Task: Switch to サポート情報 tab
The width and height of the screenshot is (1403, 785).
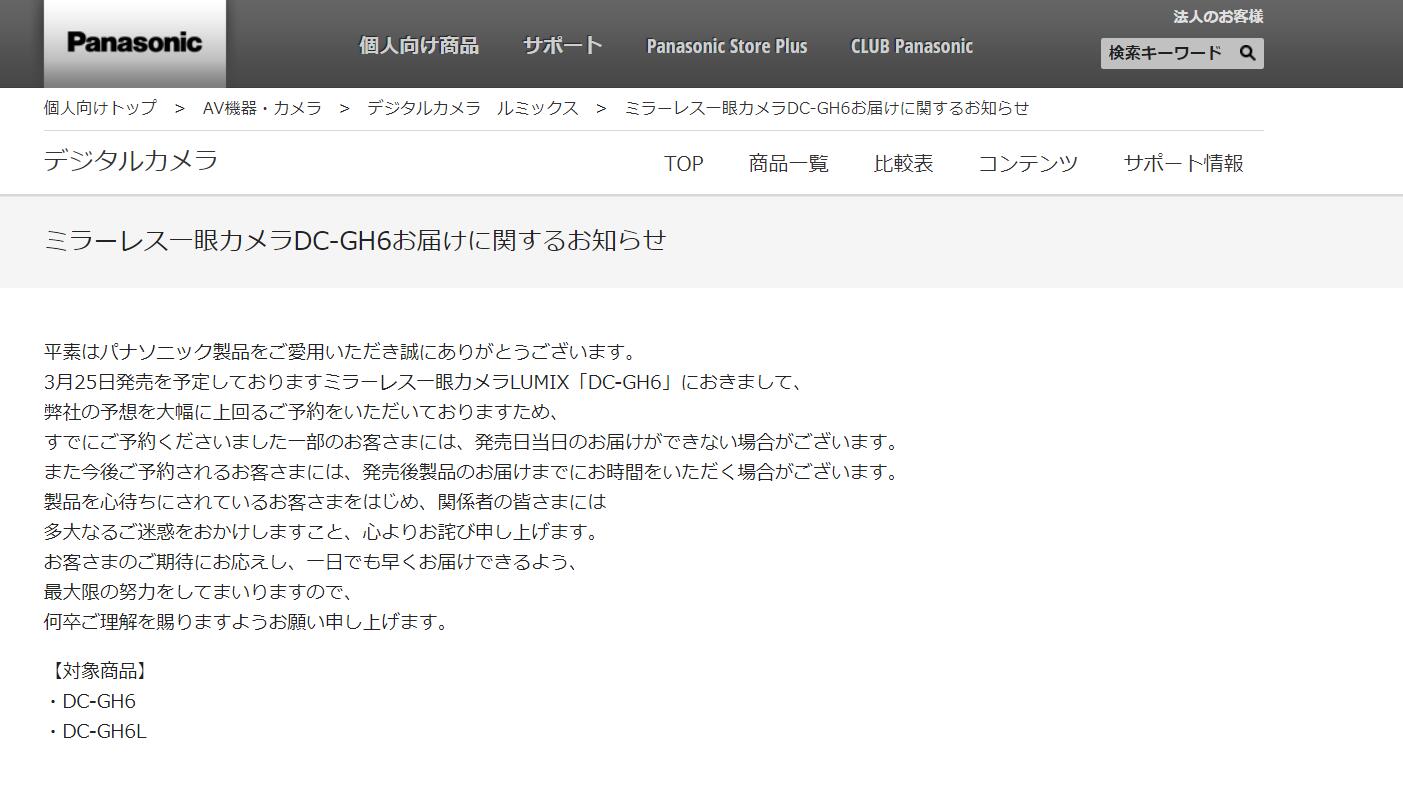Action: click(x=1183, y=163)
